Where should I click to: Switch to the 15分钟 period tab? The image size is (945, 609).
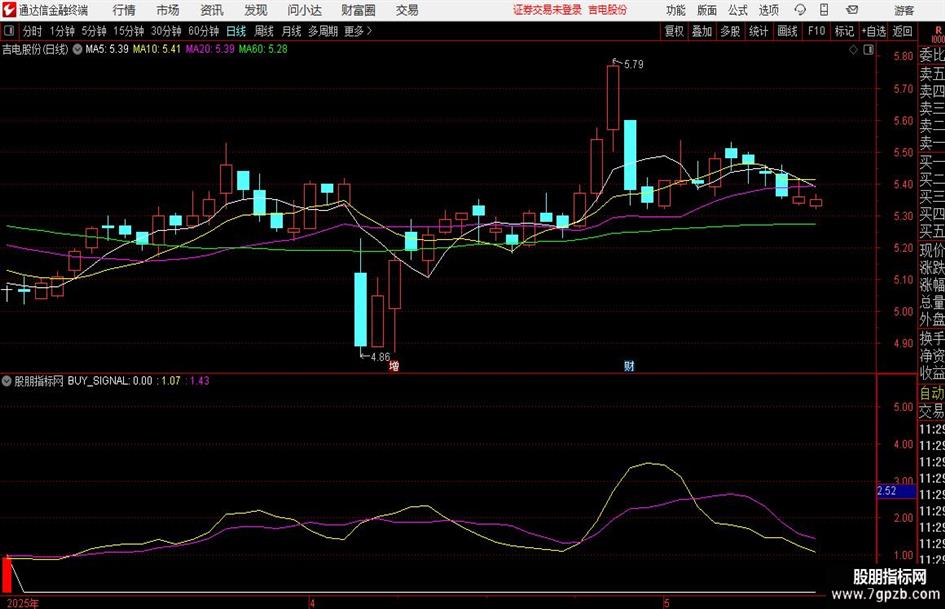pos(129,31)
